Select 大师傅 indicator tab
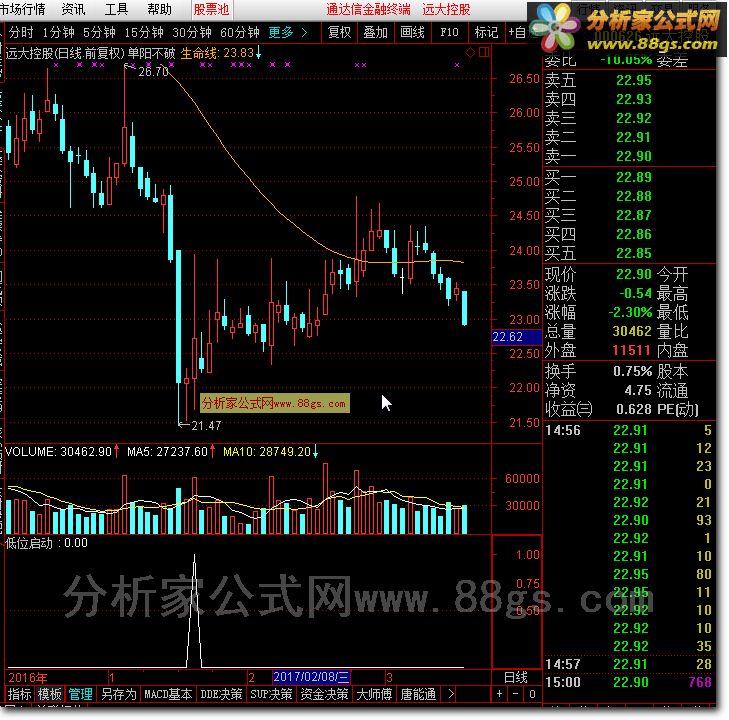 [x=375, y=694]
